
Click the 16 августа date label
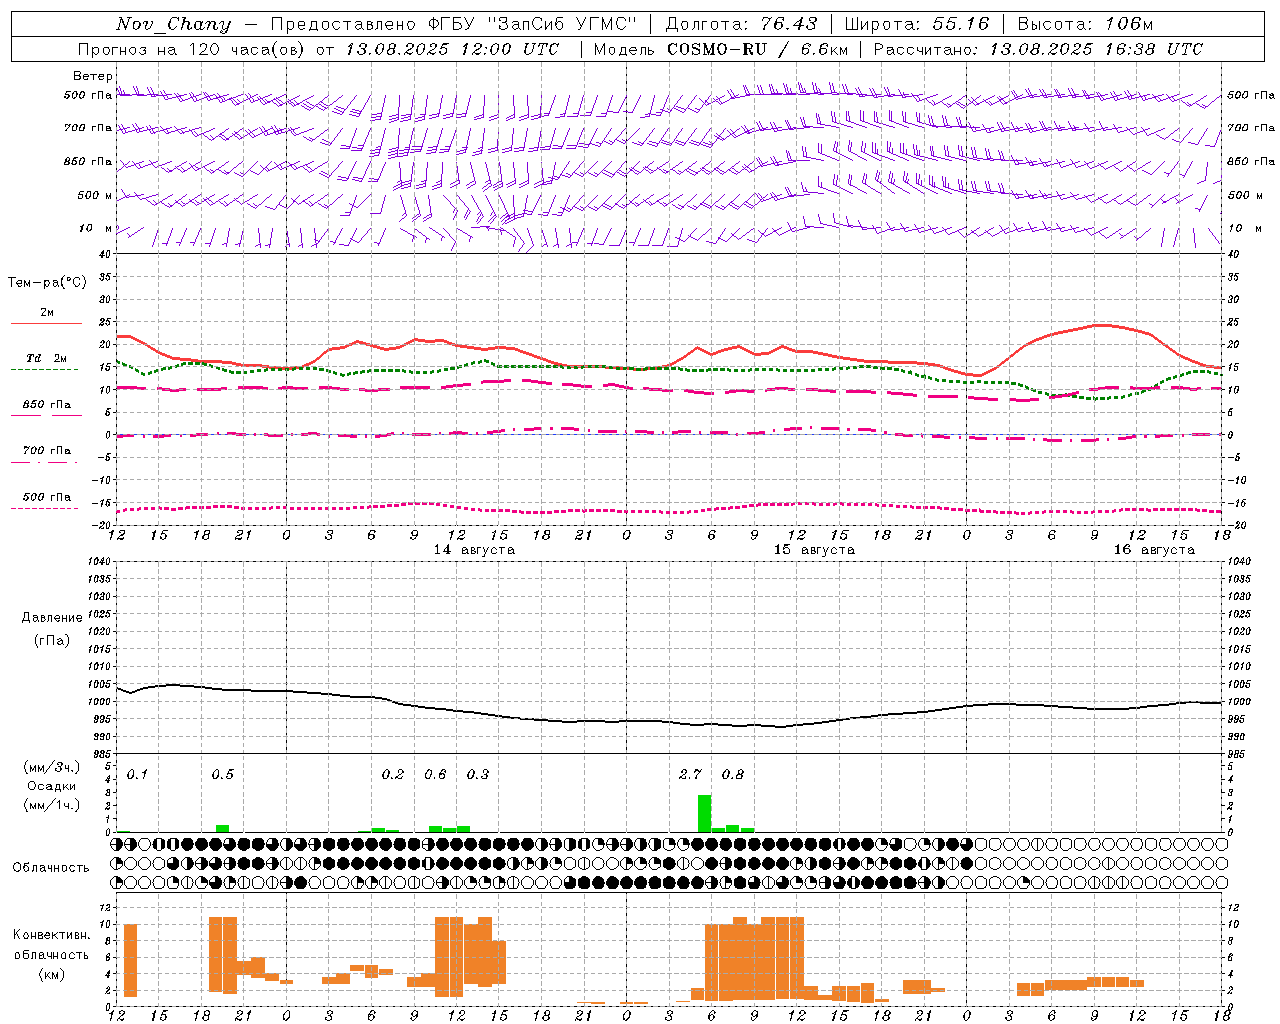click(1154, 550)
